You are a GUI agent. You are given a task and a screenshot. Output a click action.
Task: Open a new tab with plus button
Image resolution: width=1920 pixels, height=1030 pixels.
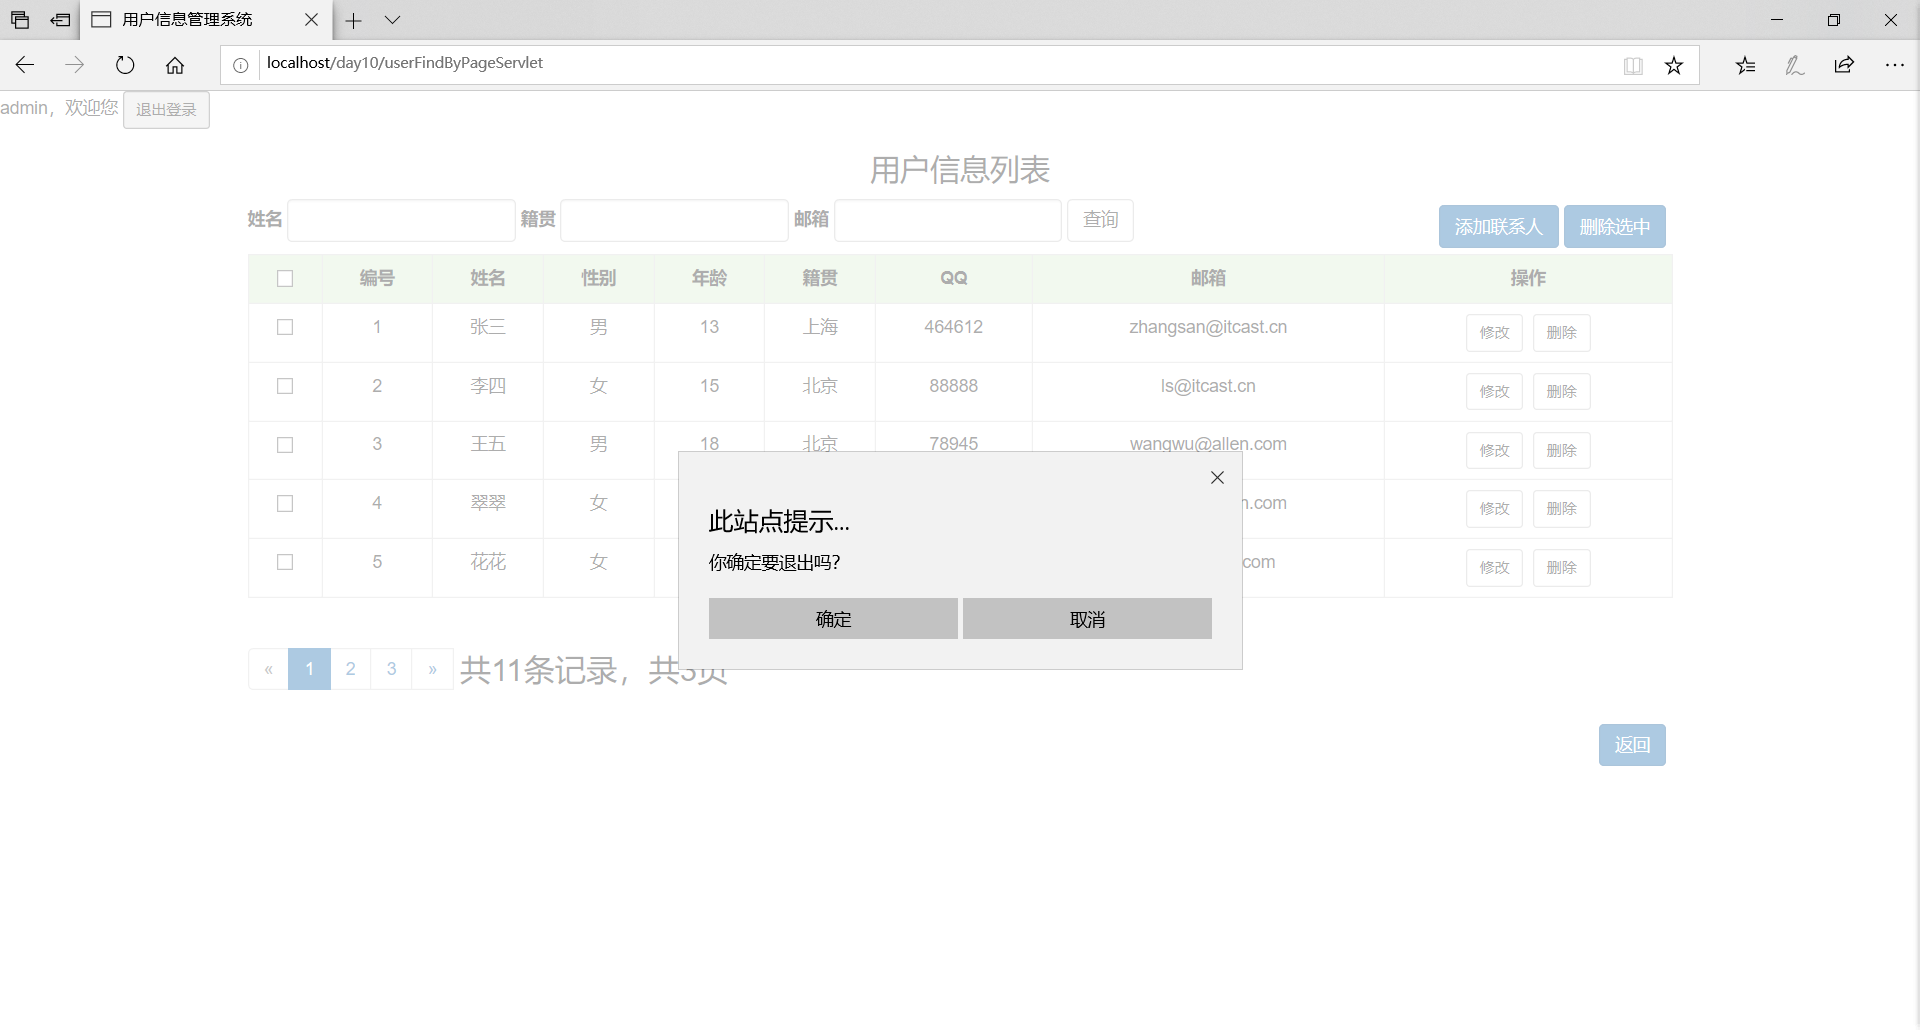coord(354,20)
